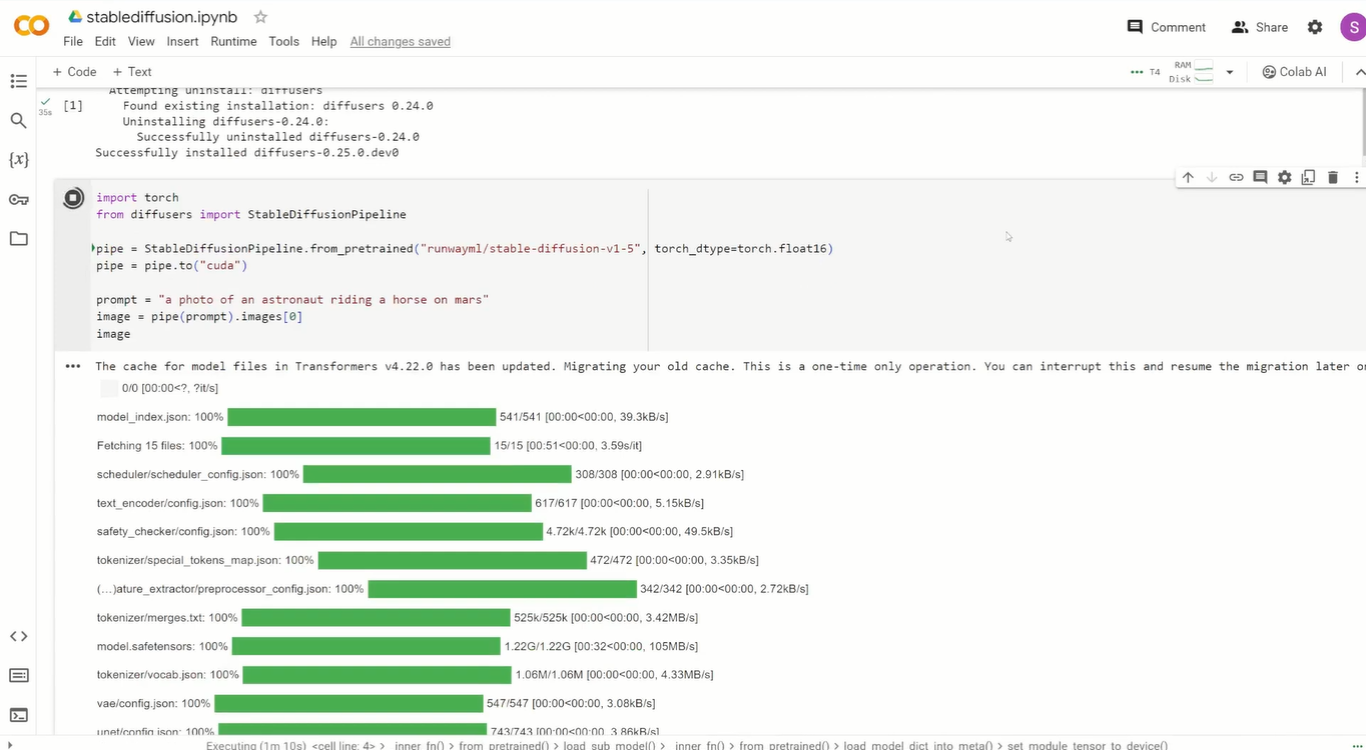The height and width of the screenshot is (750, 1366).
Task: Open the notebook search panel
Action: click(x=18, y=119)
